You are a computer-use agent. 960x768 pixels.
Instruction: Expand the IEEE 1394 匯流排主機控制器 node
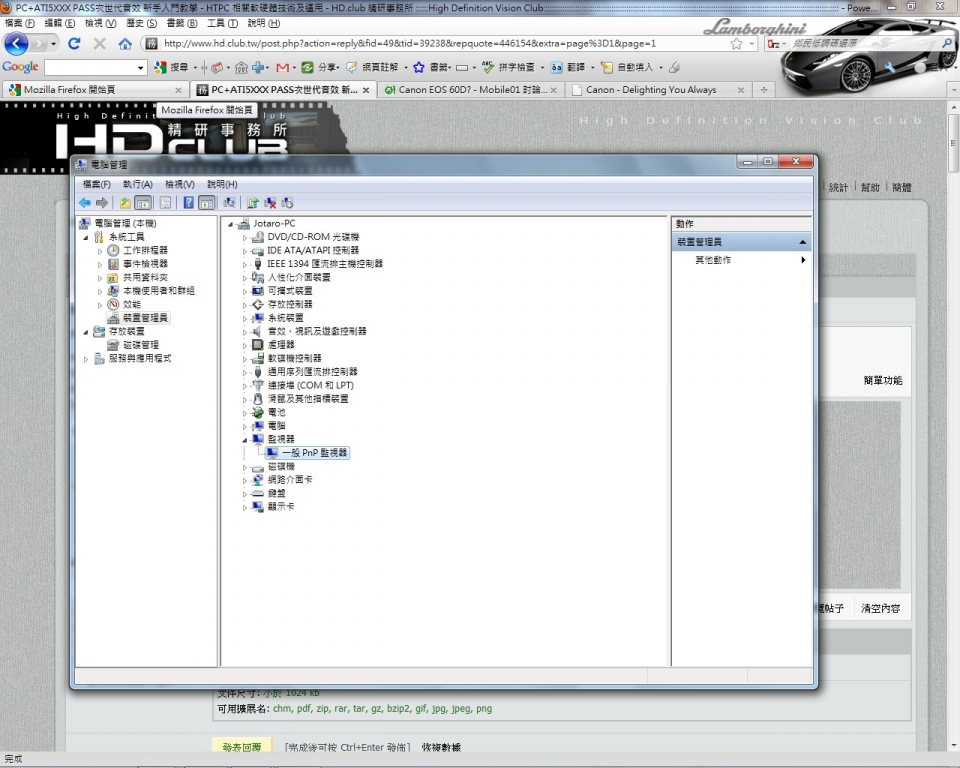tap(244, 264)
